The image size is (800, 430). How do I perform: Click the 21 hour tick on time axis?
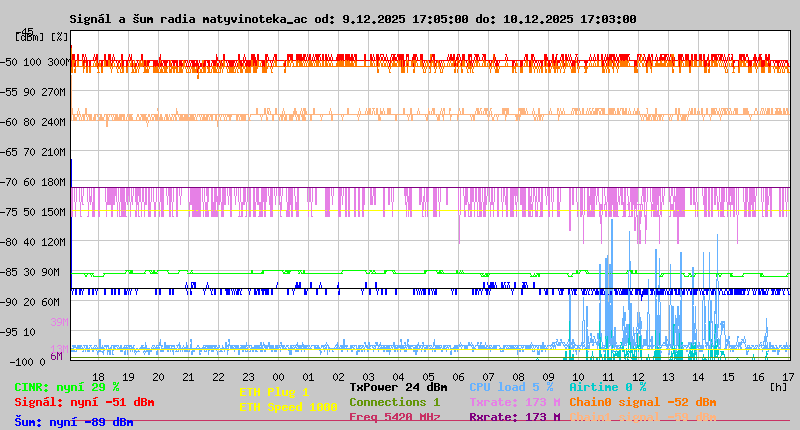pyautogui.click(x=188, y=377)
